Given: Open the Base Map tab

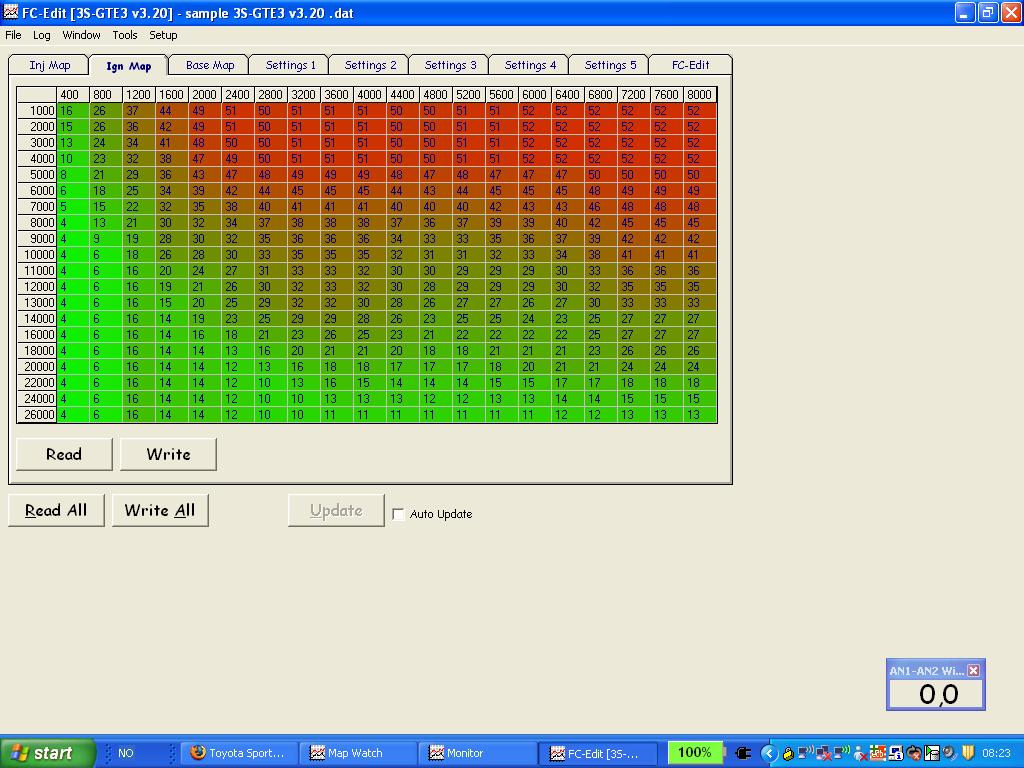Looking at the screenshot, I should (210, 65).
